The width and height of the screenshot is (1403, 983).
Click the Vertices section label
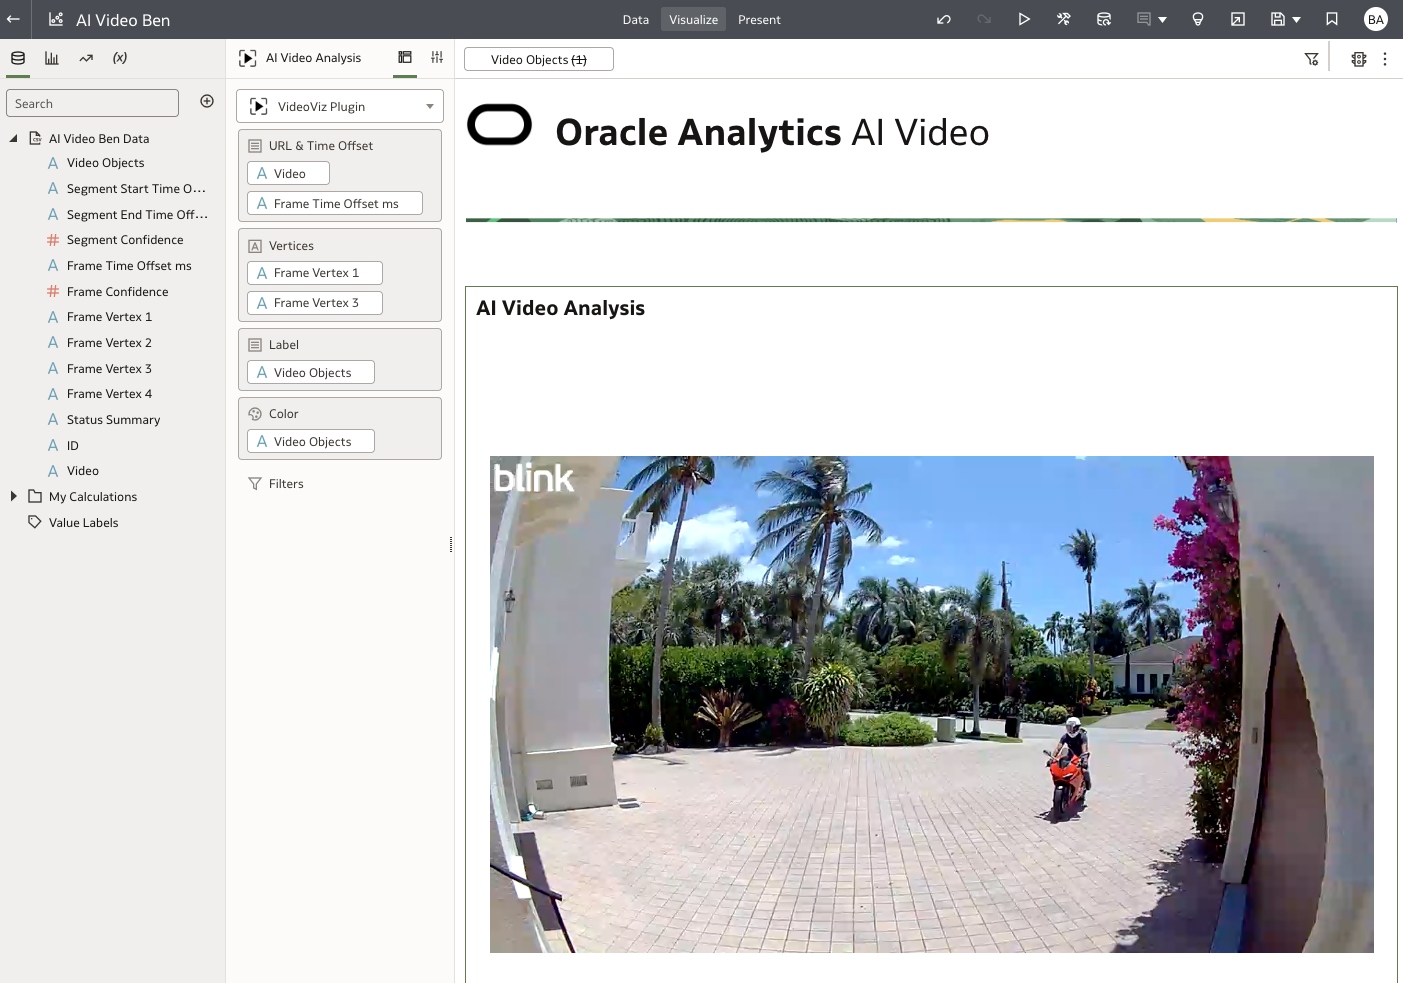(x=291, y=246)
